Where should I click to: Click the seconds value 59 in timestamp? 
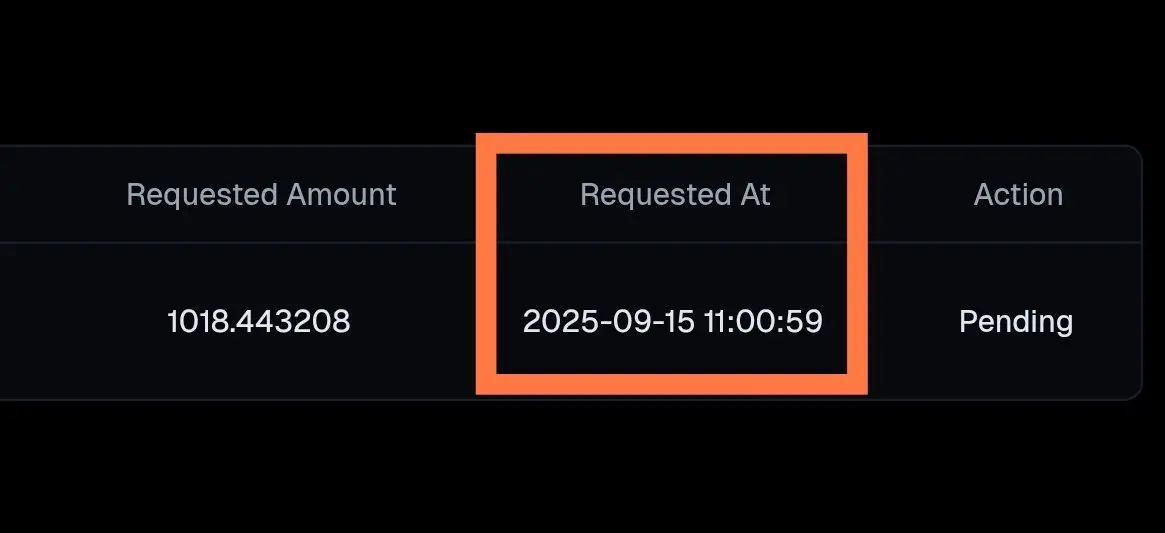(805, 322)
